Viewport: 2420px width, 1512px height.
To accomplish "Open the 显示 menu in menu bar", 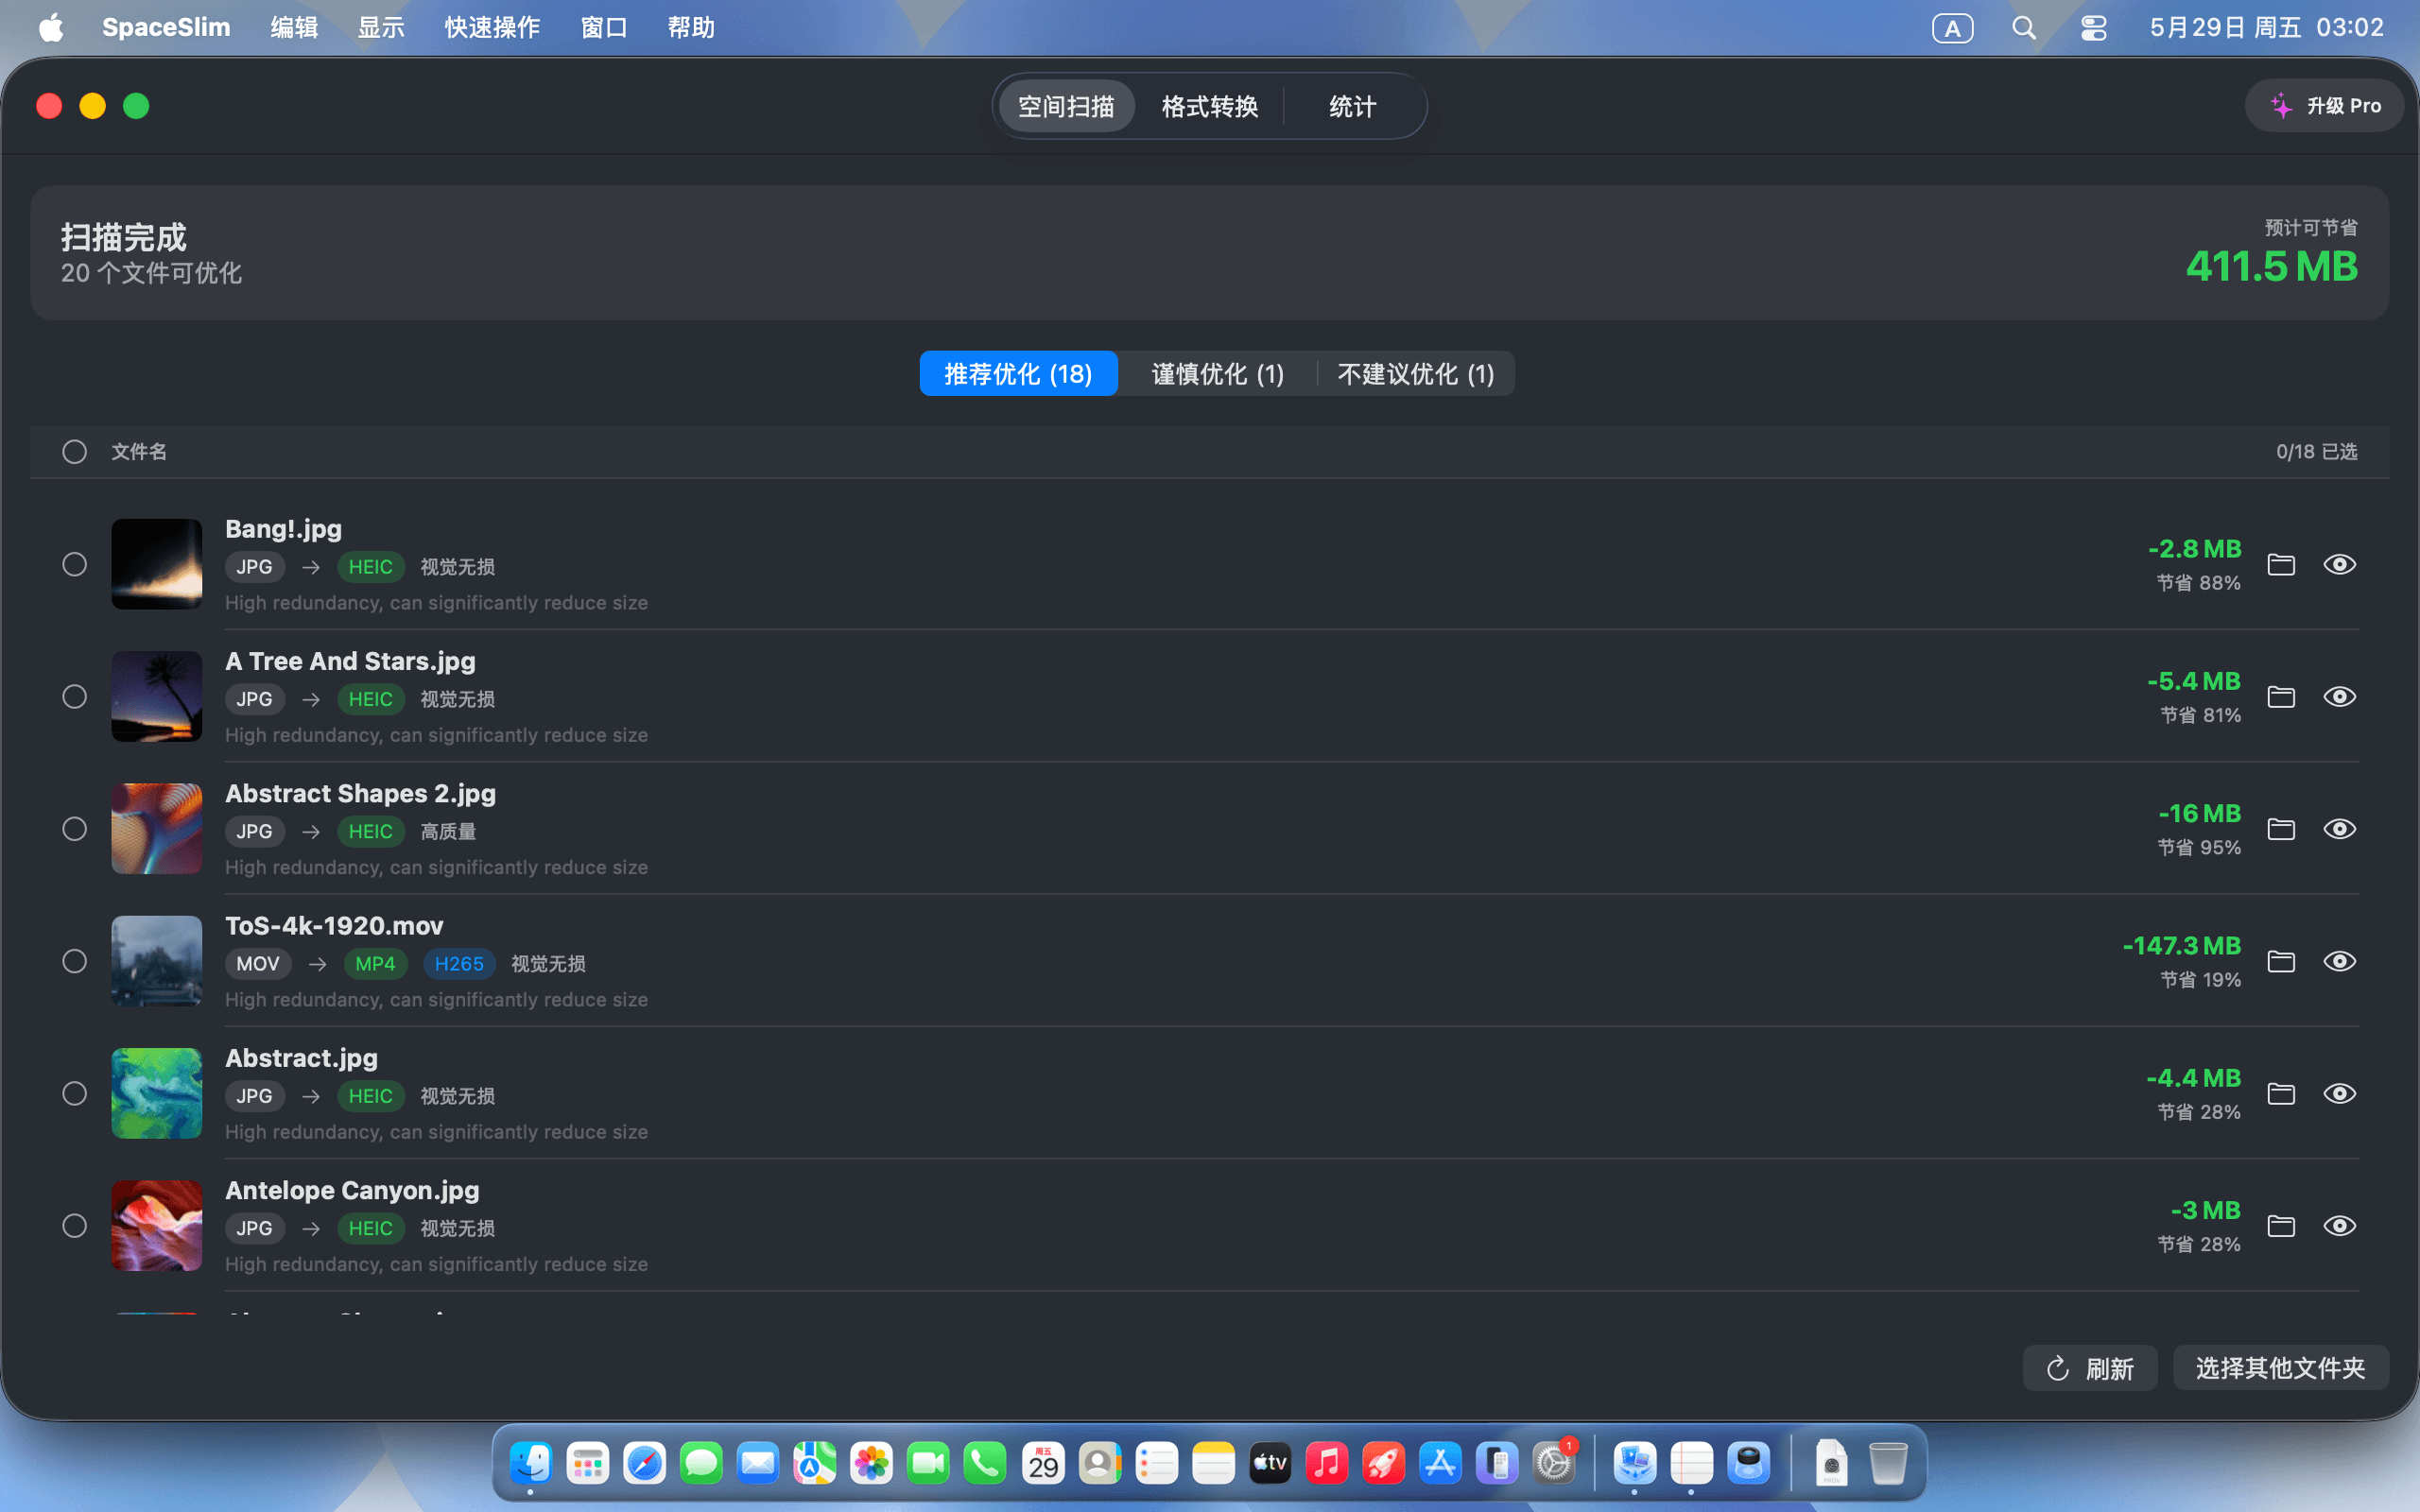I will tap(381, 27).
